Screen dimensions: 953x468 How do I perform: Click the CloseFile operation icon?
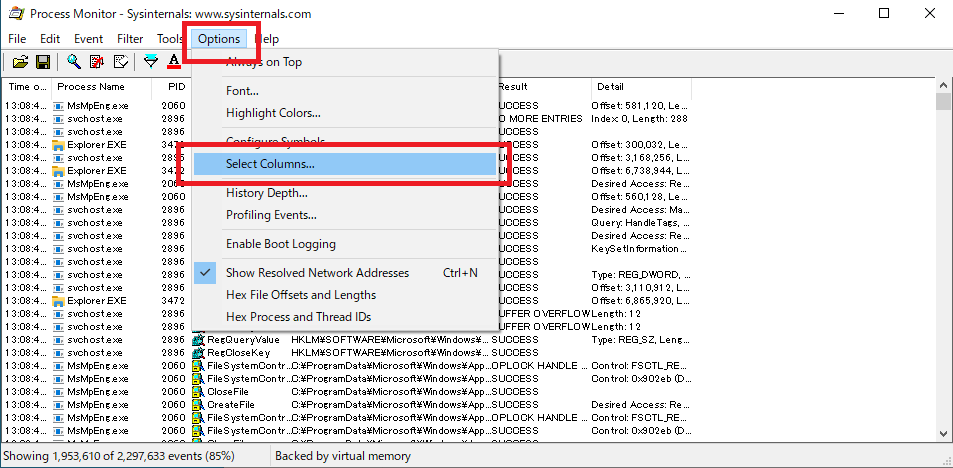(x=198, y=392)
